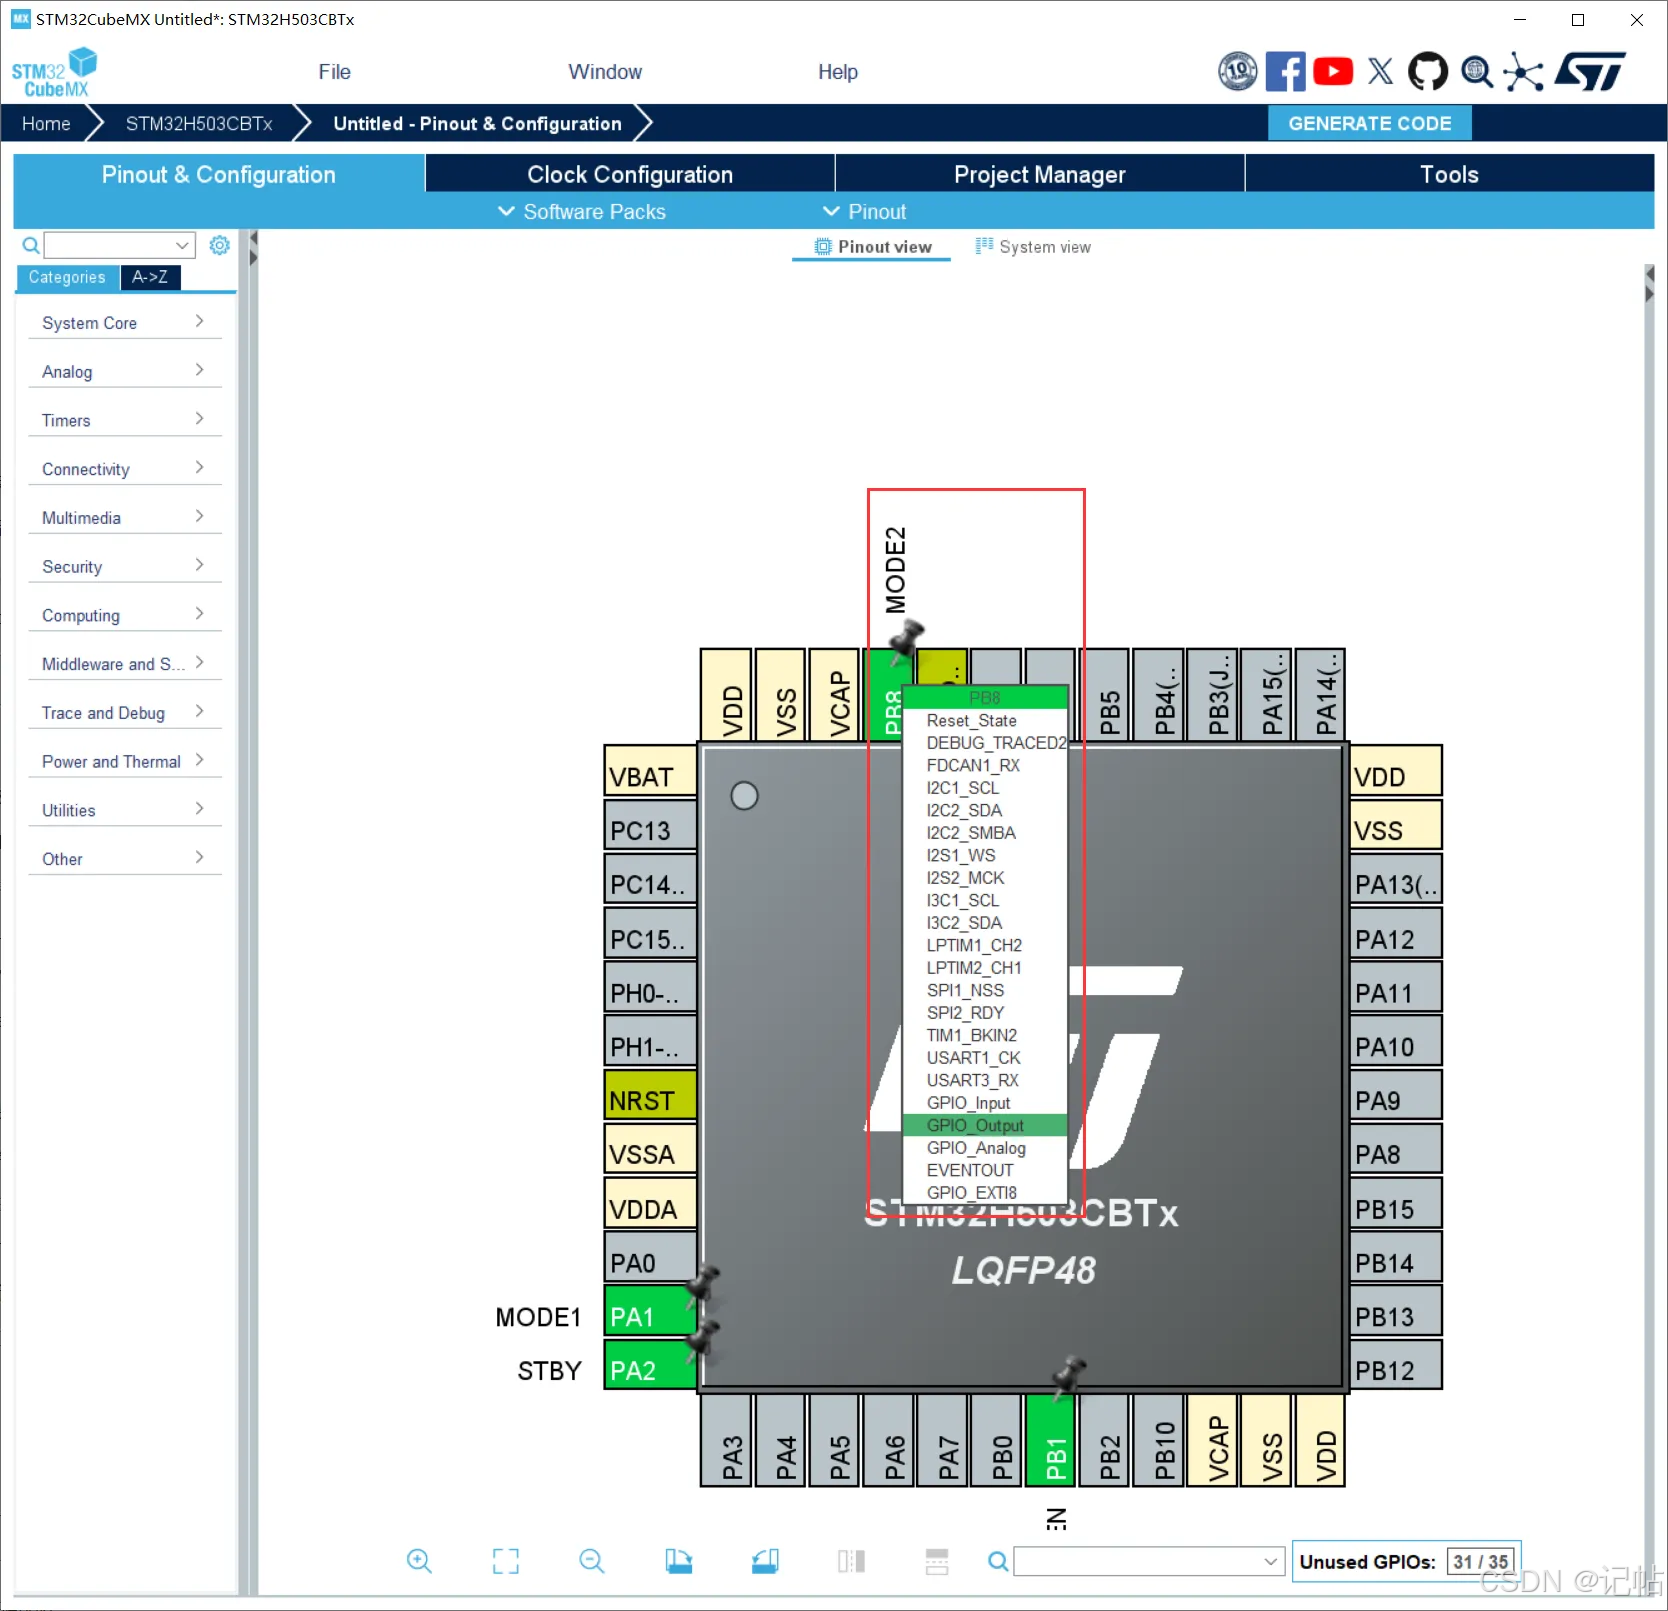Click the left panel search magnifier icon
The image size is (1668, 1611).
pyautogui.click(x=31, y=245)
